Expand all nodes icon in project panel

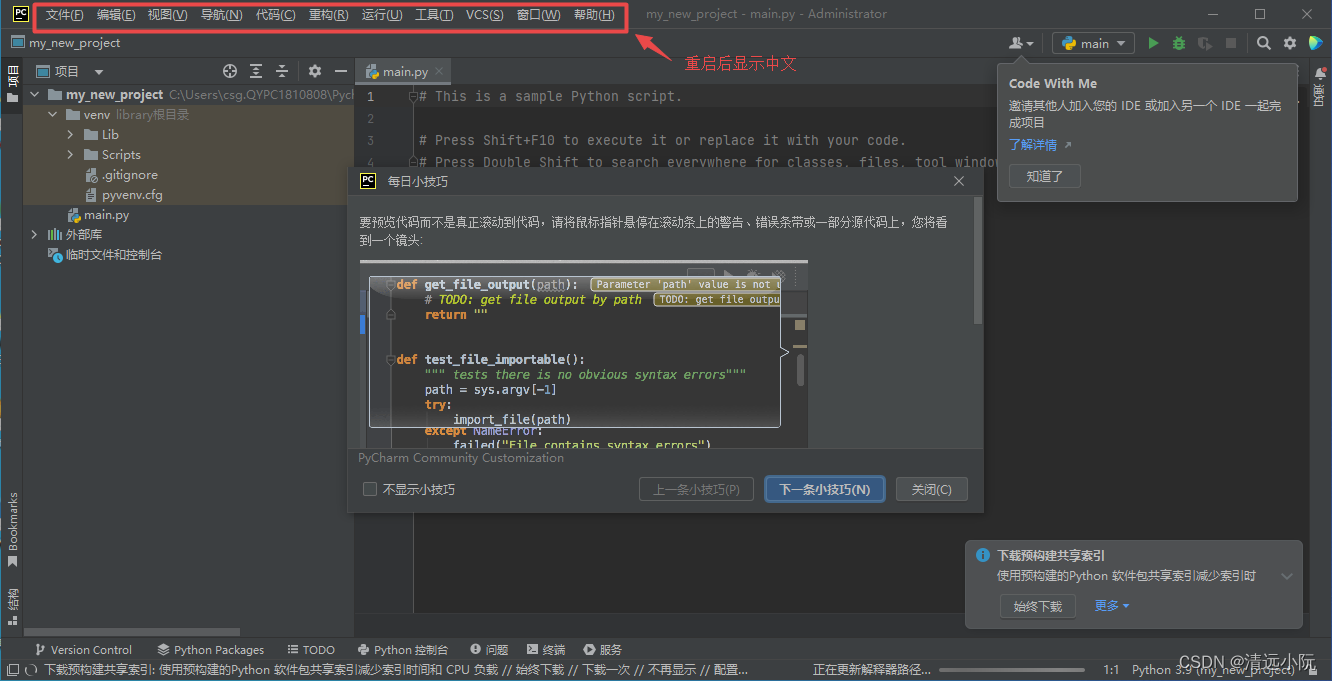click(x=256, y=71)
